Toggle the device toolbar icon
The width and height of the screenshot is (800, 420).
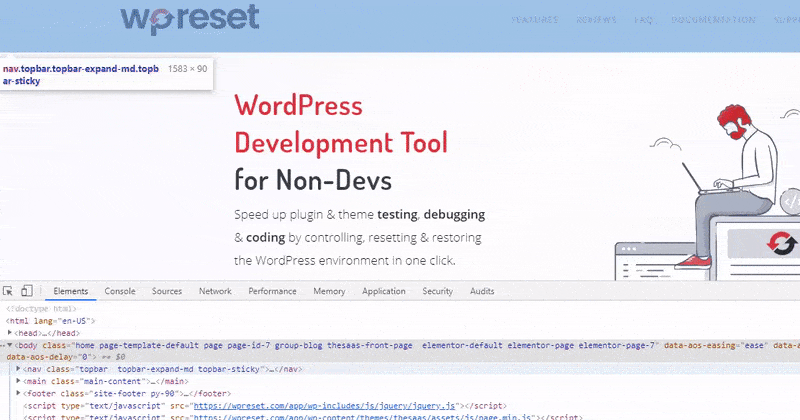tap(26, 291)
